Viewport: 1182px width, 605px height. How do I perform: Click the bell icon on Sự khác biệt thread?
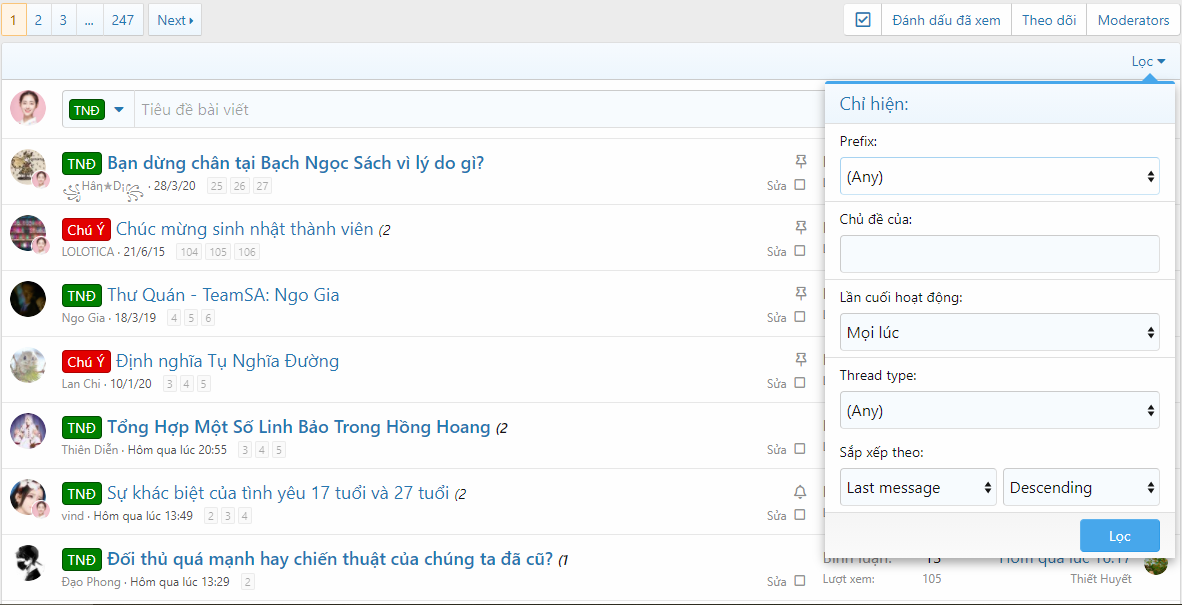(800, 492)
